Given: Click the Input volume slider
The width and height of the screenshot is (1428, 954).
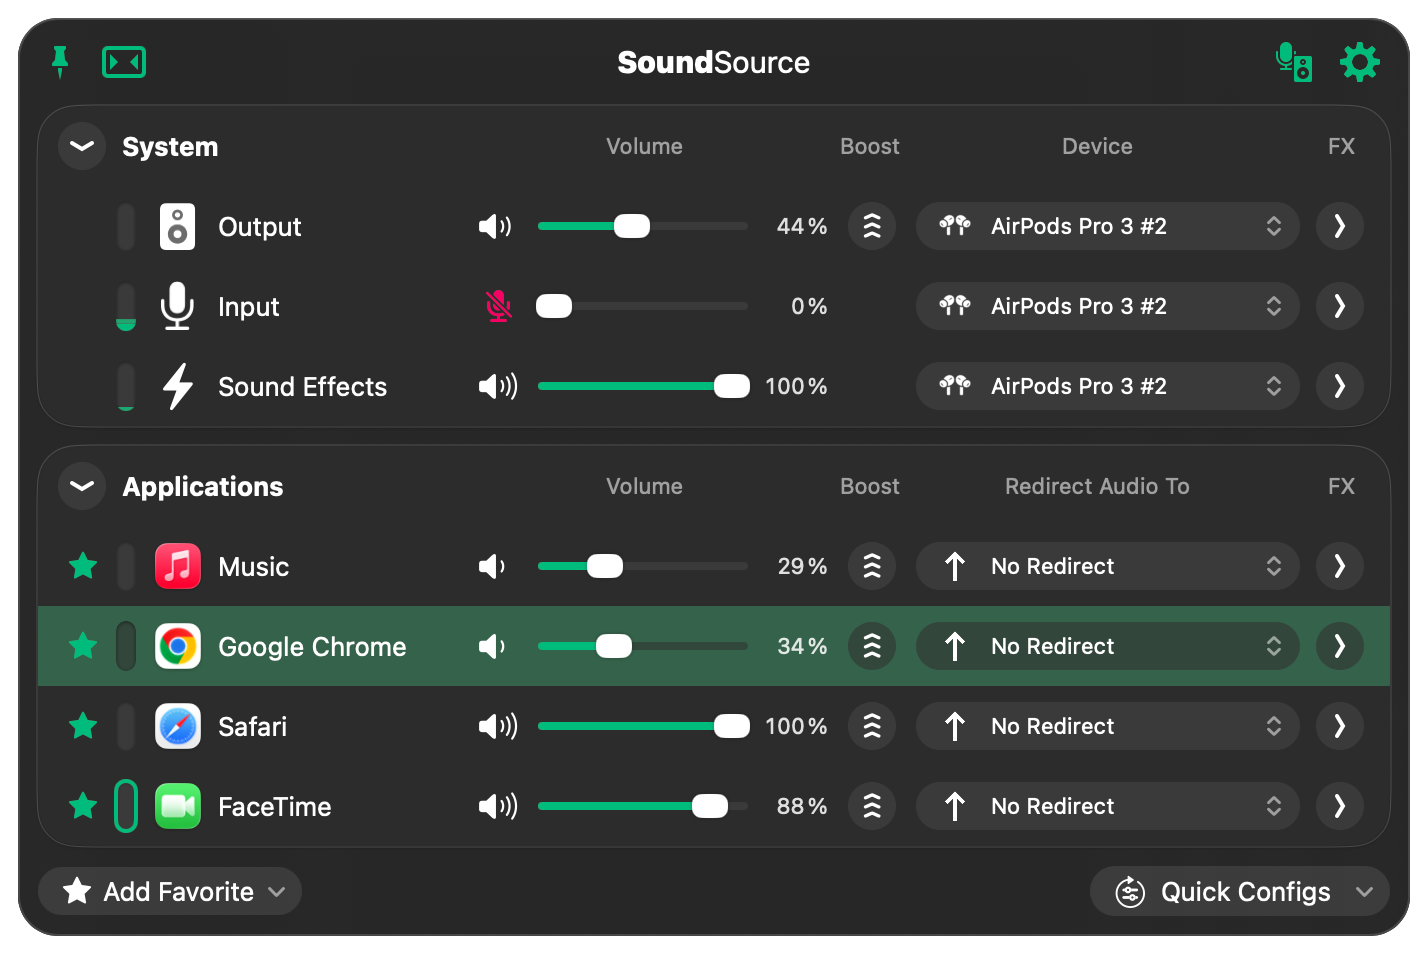Looking at the screenshot, I should pyautogui.click(x=643, y=306).
